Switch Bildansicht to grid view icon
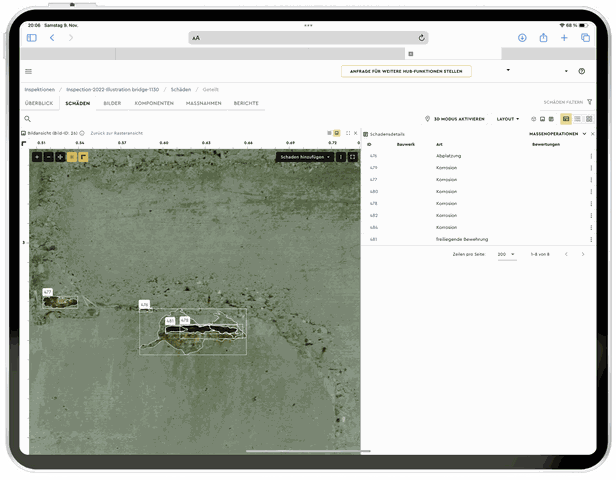Screen dimensions: 616x480 329,133
